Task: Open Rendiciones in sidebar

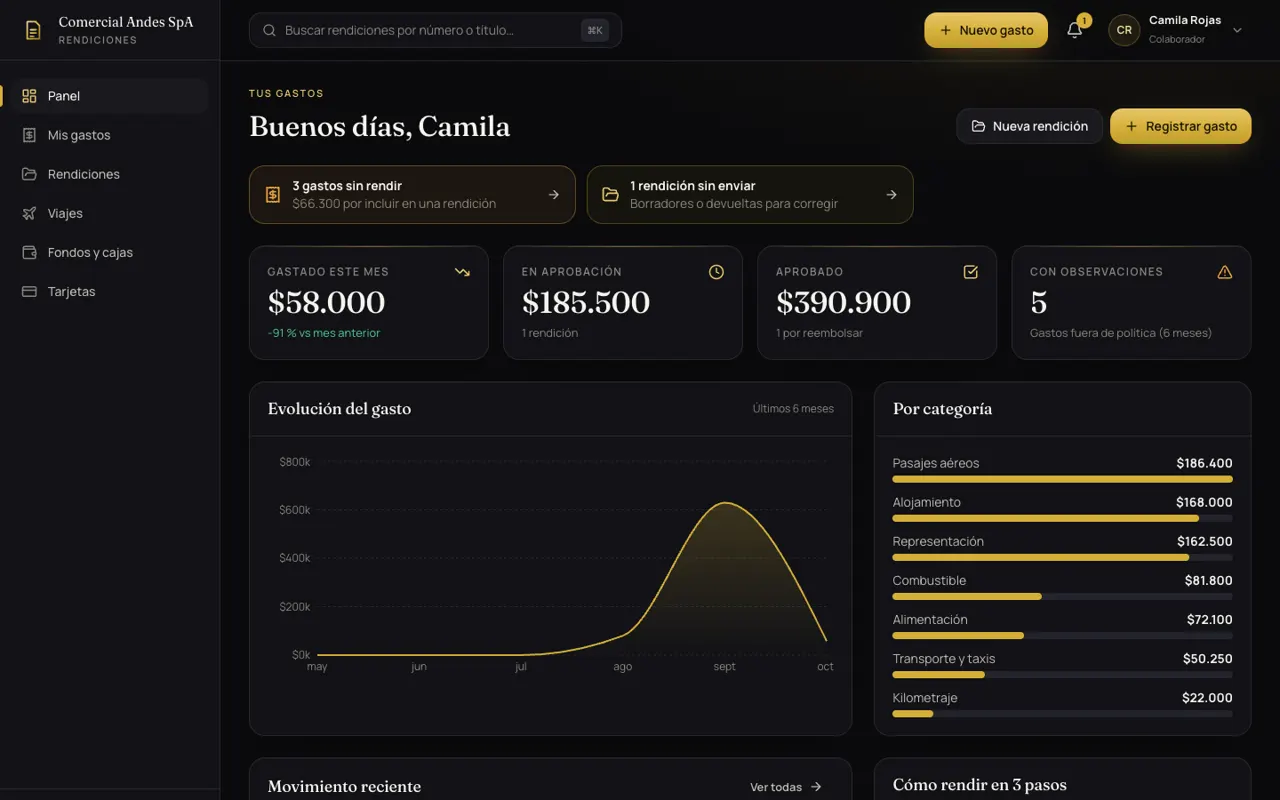Action: point(104,174)
